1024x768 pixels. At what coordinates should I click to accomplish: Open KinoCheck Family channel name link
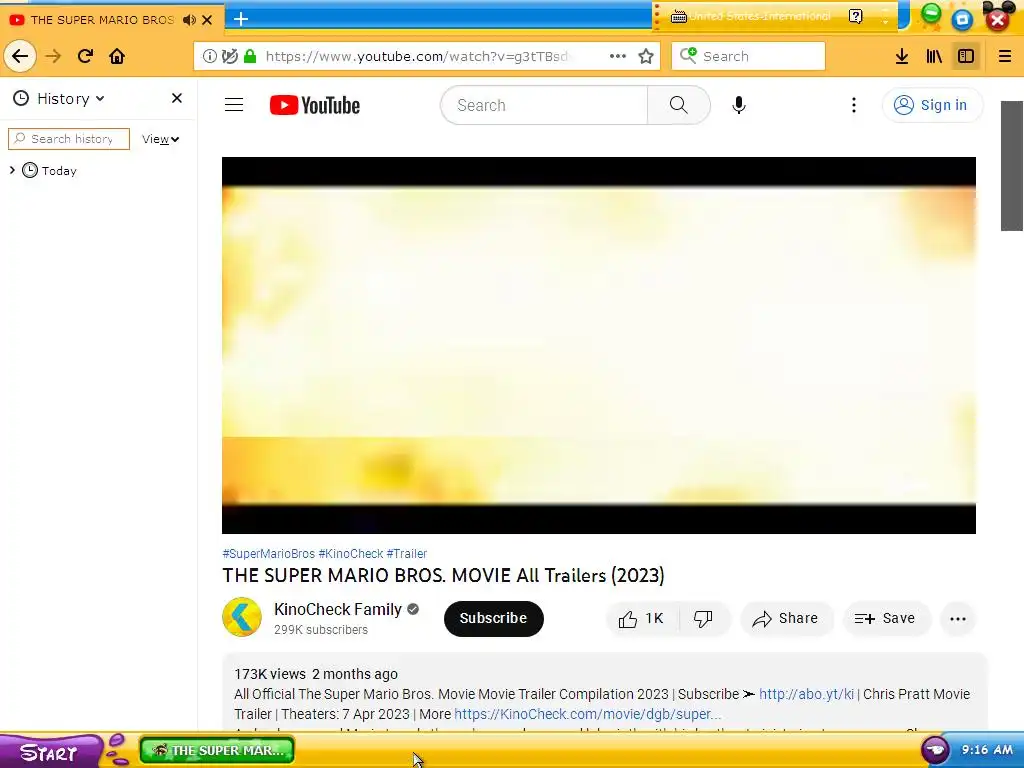click(x=338, y=609)
